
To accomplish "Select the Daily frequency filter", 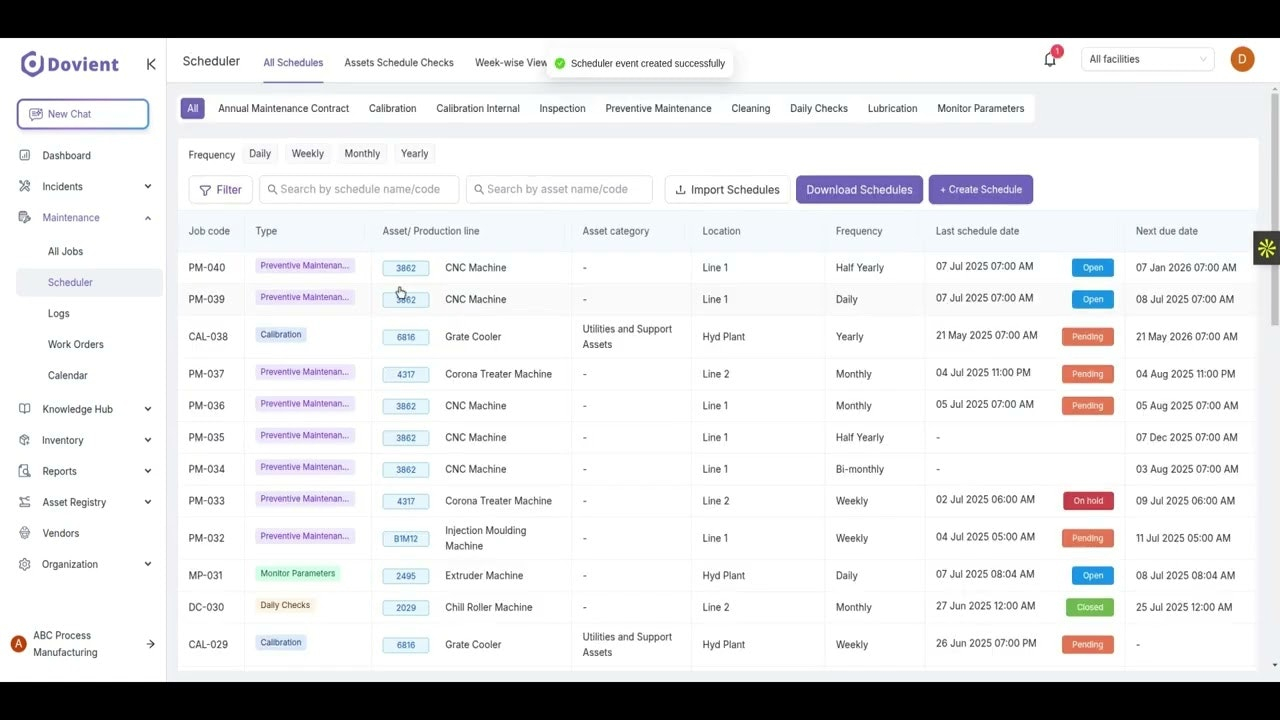I will click(260, 154).
